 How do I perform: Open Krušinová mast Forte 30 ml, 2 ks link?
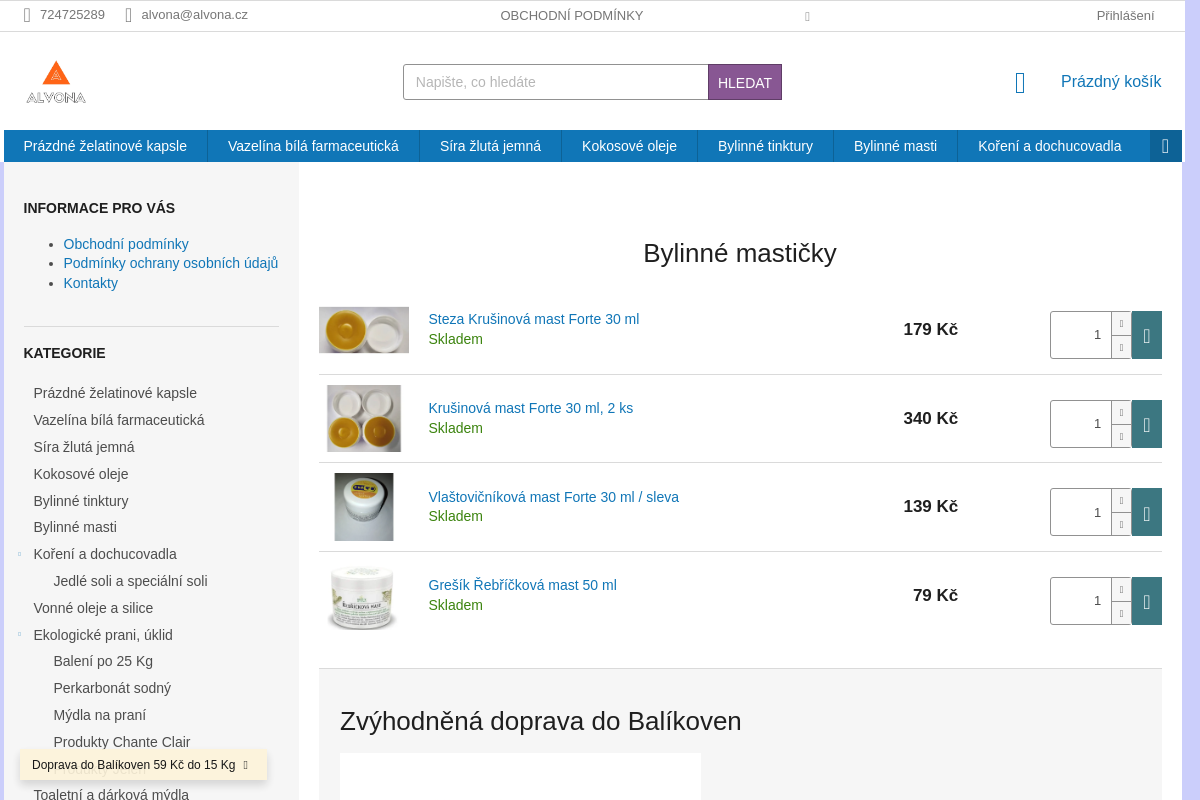tap(531, 408)
